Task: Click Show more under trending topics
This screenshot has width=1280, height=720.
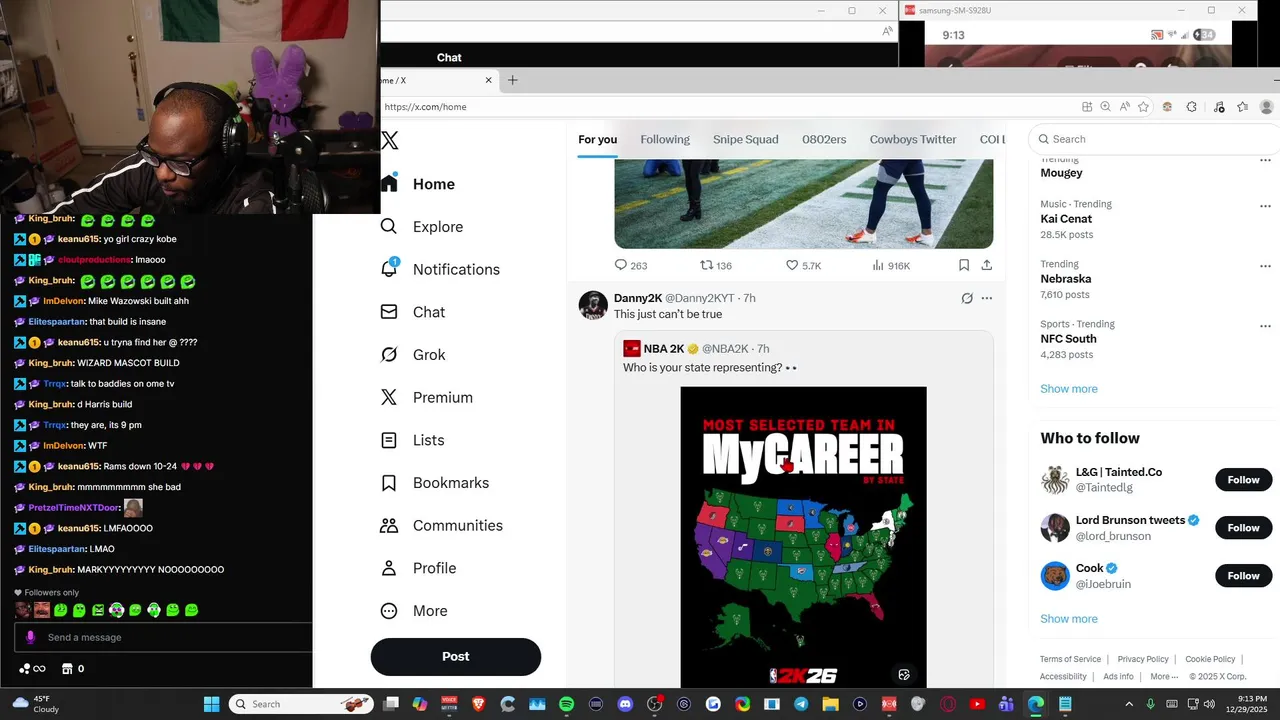Action: tap(1069, 389)
